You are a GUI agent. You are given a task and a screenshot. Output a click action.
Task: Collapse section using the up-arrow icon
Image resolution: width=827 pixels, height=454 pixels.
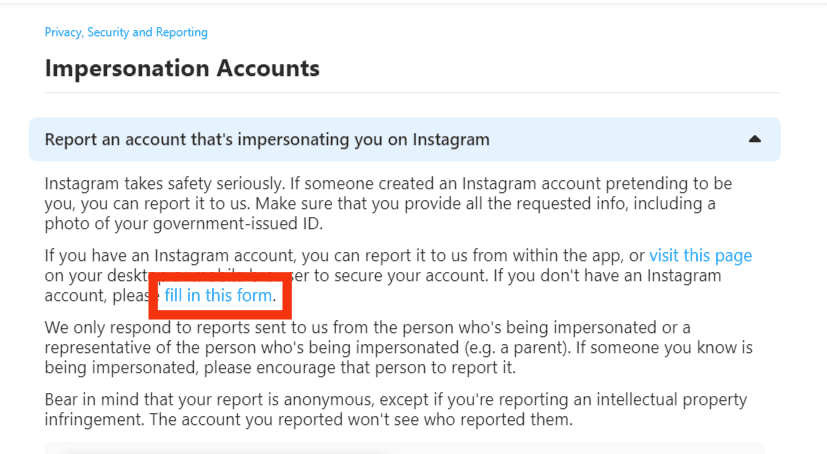click(755, 139)
